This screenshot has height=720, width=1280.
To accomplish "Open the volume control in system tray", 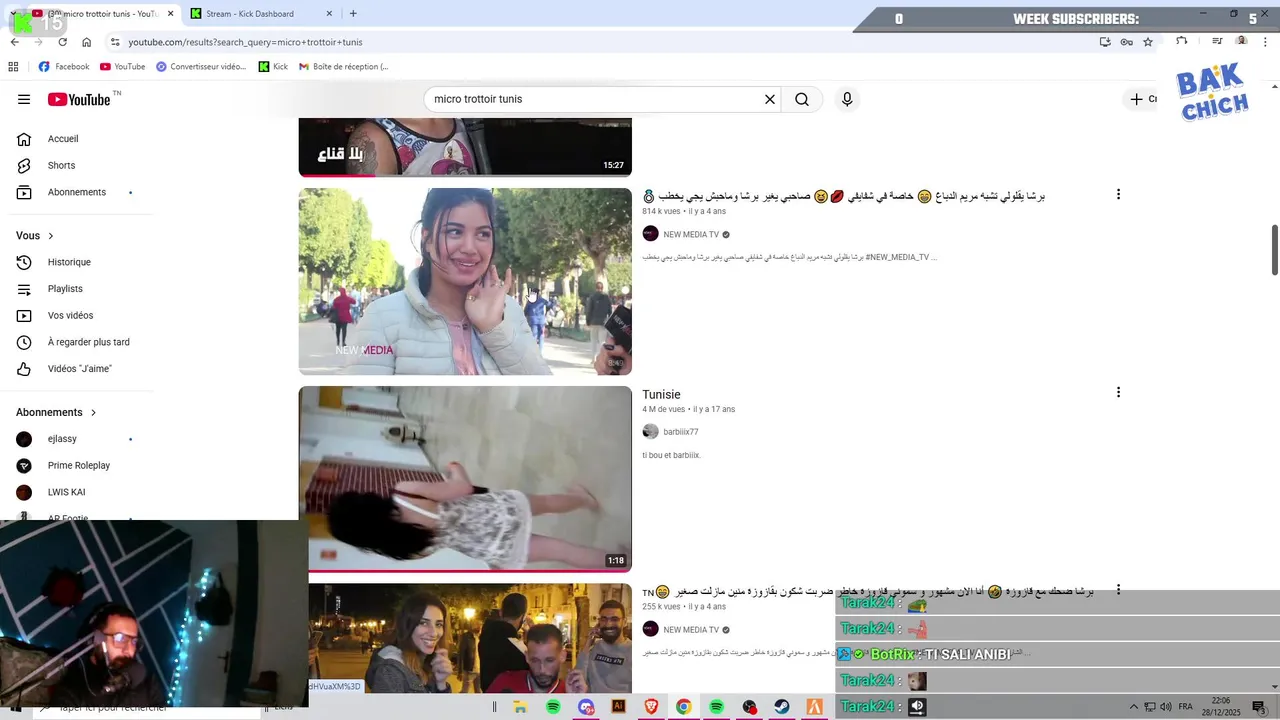I will click(1165, 707).
